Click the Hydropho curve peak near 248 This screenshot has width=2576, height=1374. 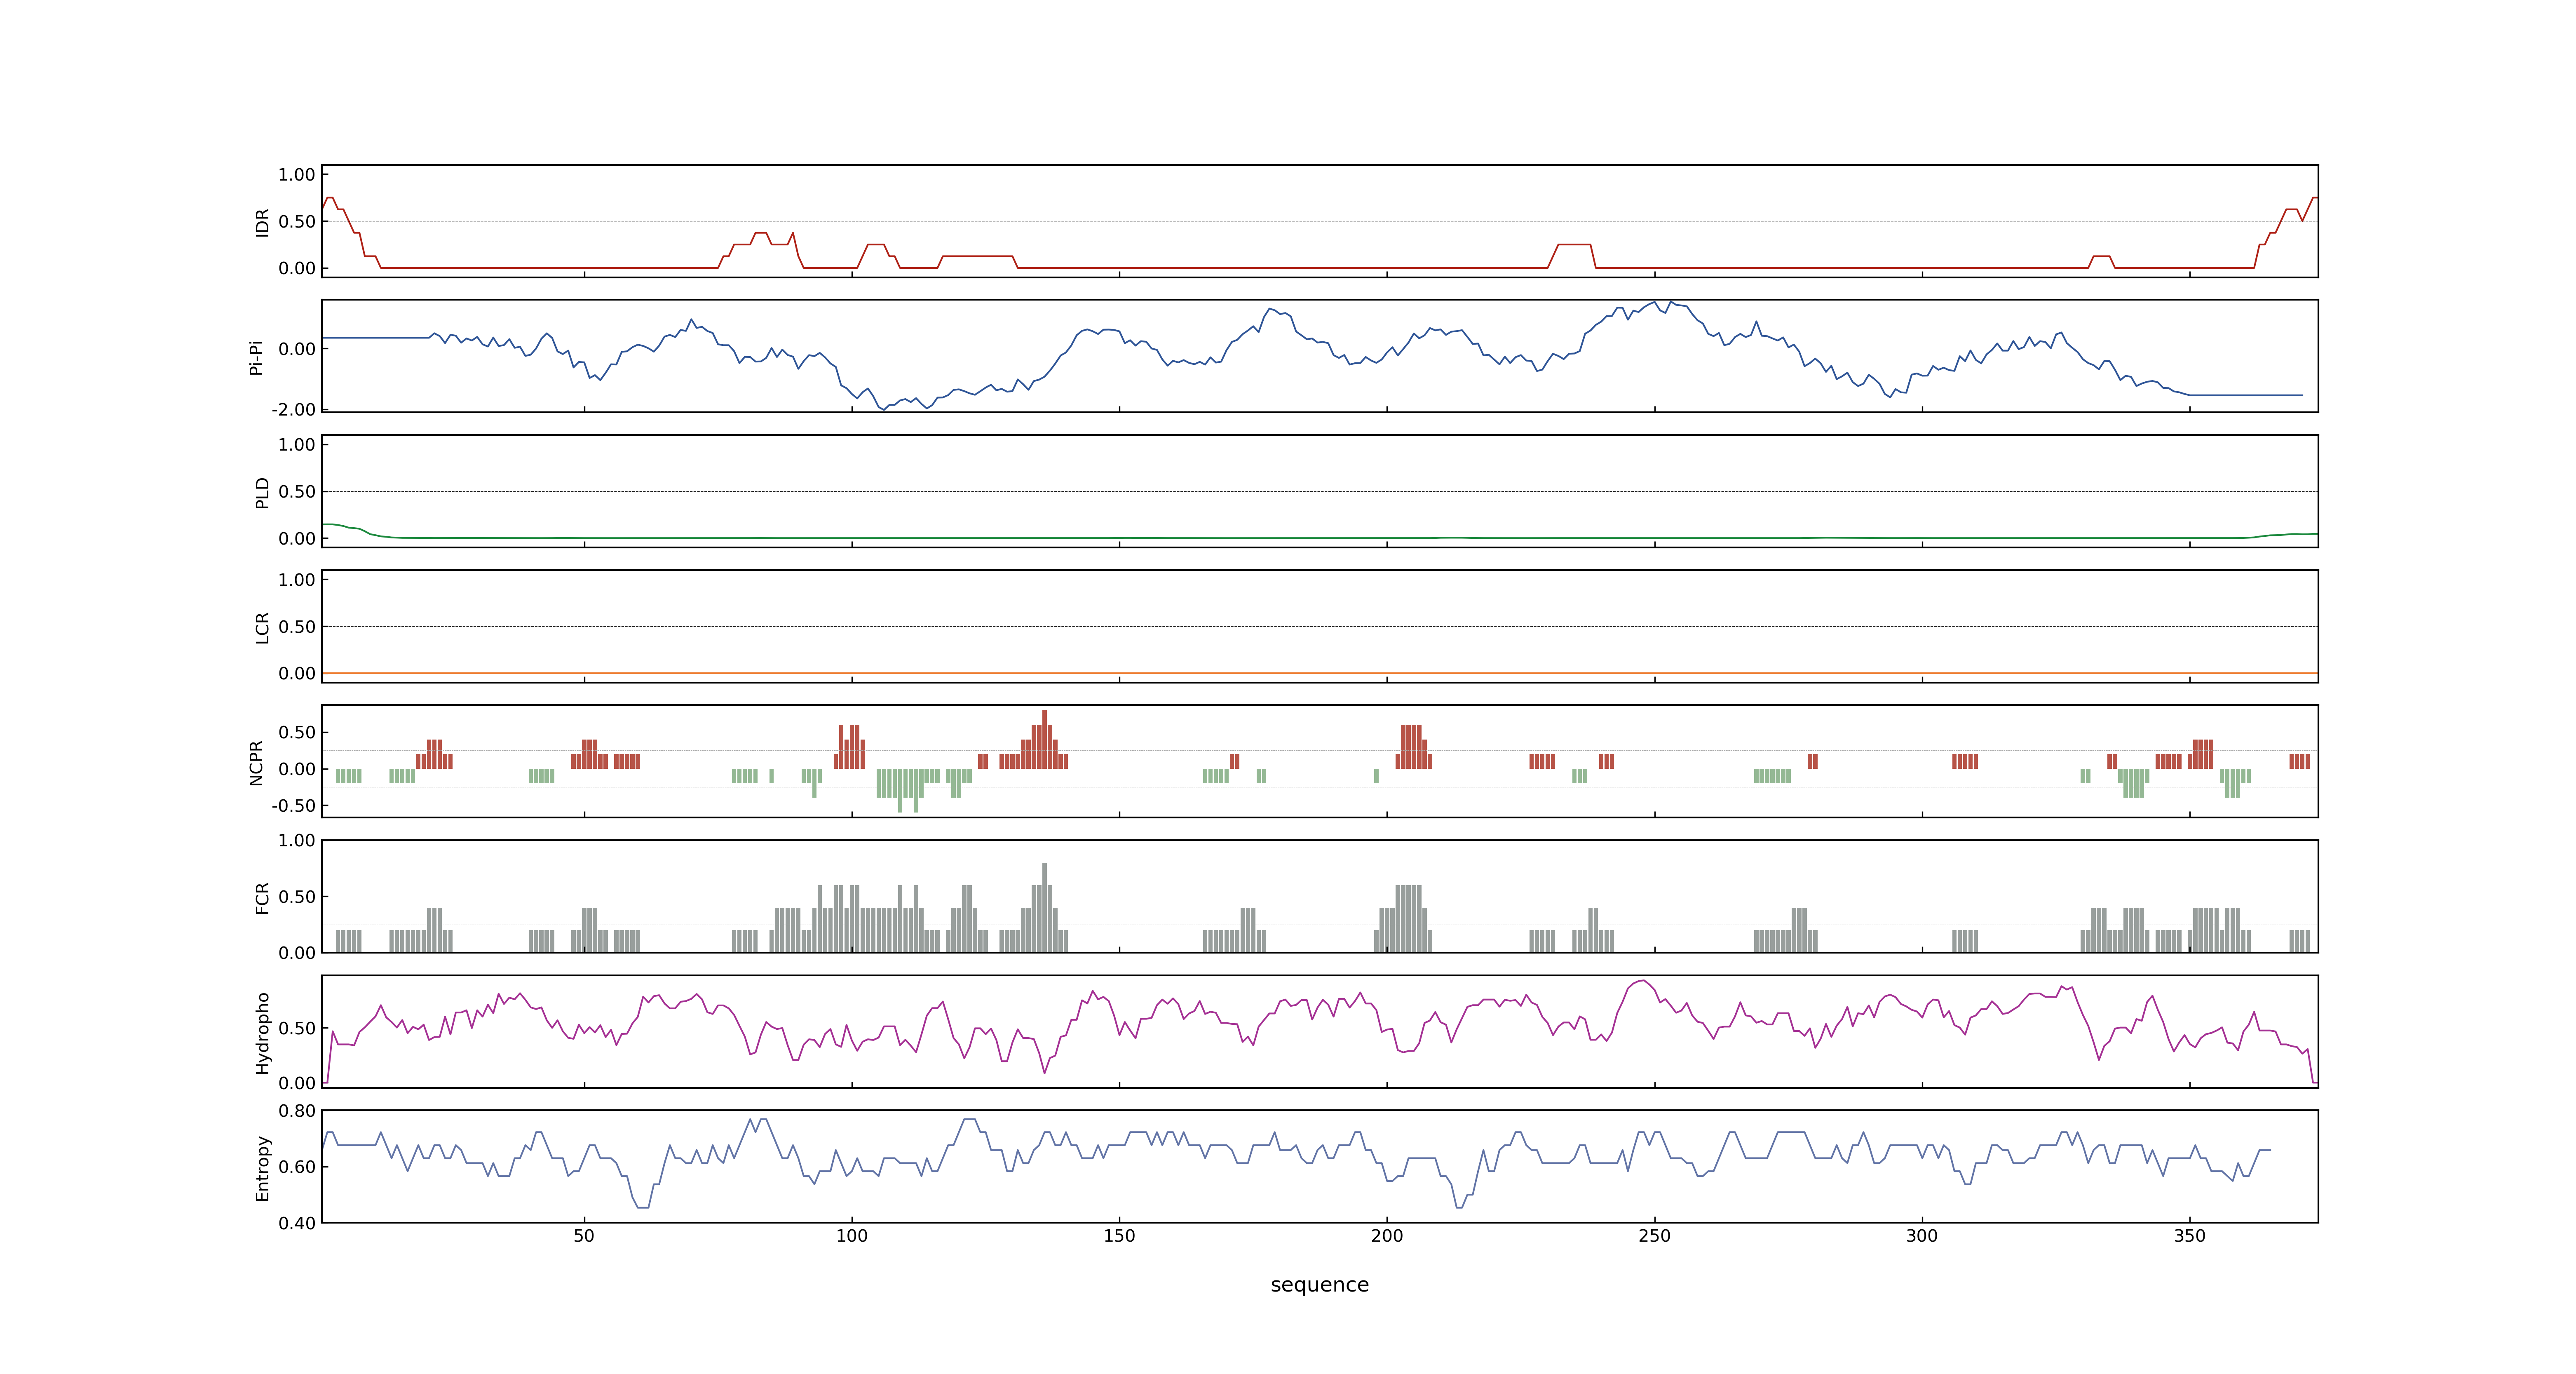(x=1643, y=981)
